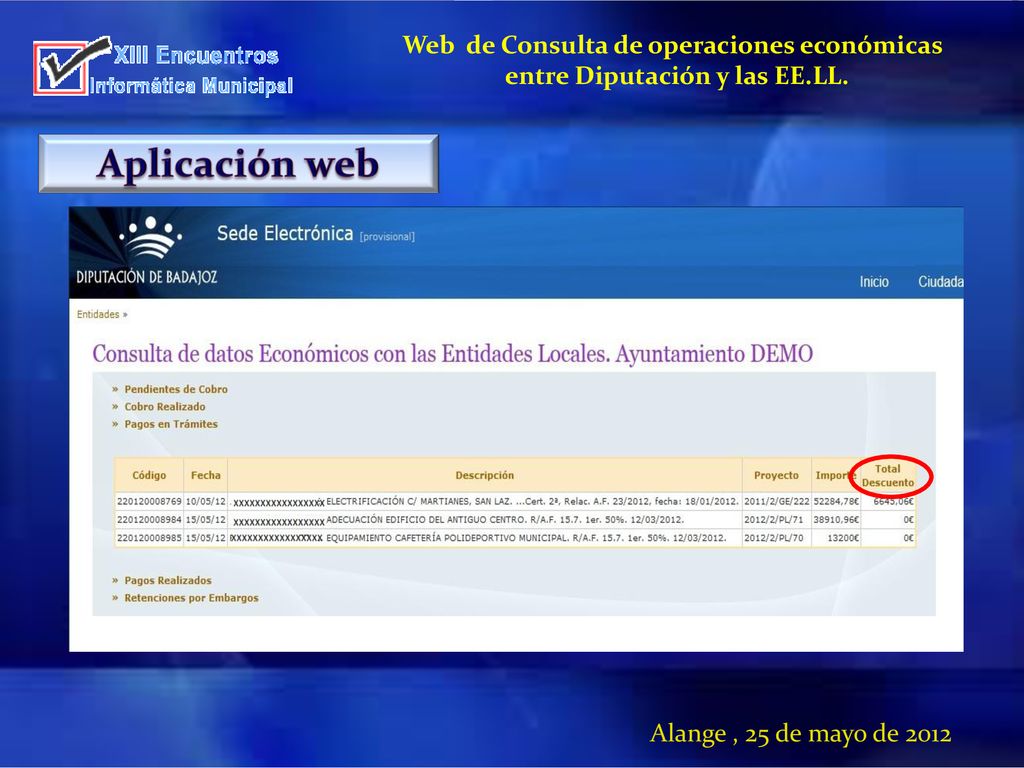
Task: Click the [provisional] label
Action: click(x=387, y=236)
